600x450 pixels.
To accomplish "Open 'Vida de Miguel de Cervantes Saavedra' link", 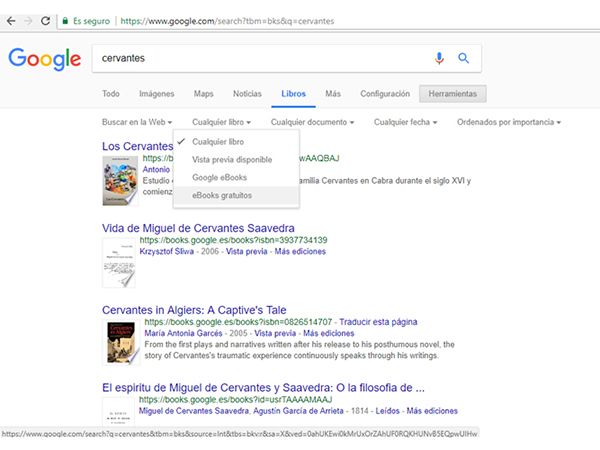I will (198, 228).
